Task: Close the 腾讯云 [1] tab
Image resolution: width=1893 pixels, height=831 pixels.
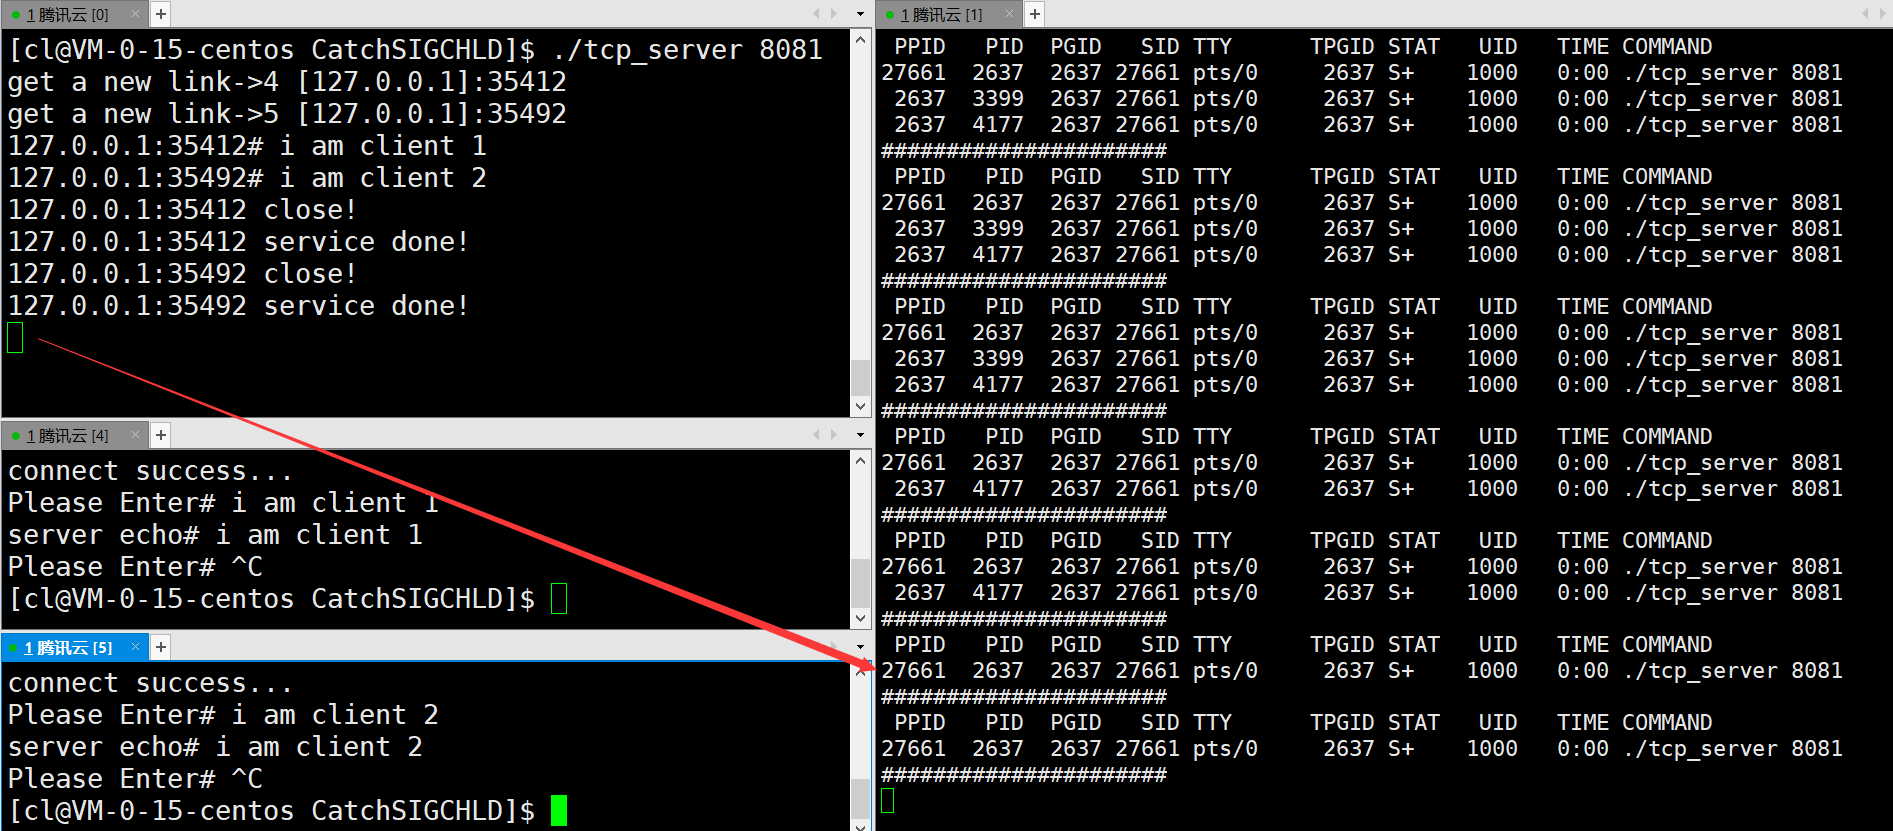Action: [x=1010, y=14]
